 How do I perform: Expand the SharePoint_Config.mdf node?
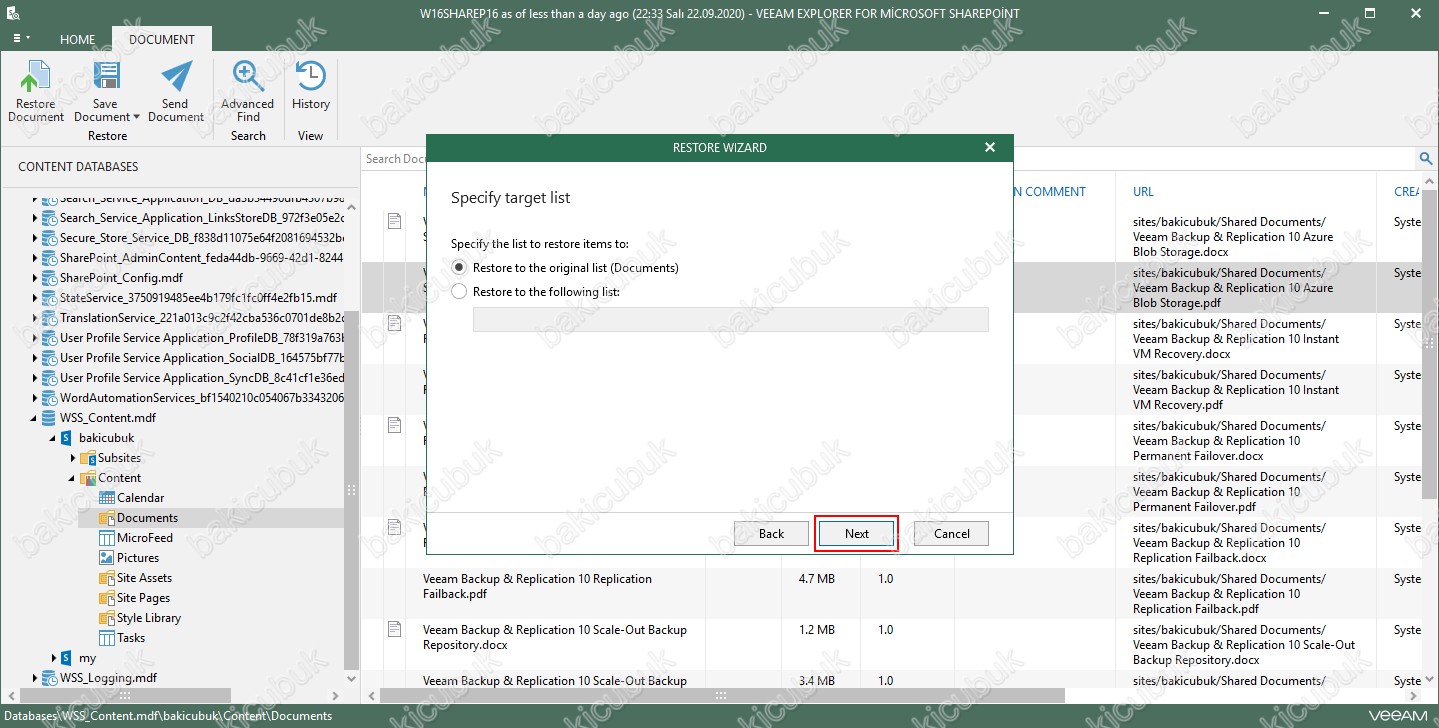point(35,278)
